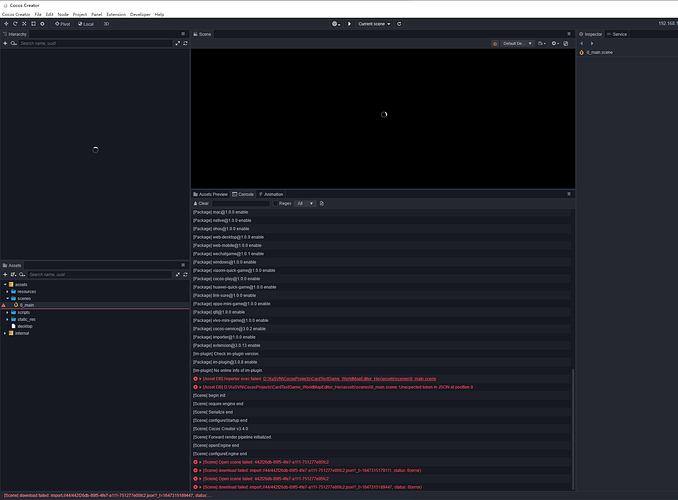Clear the console log

pyautogui.click(x=202, y=203)
